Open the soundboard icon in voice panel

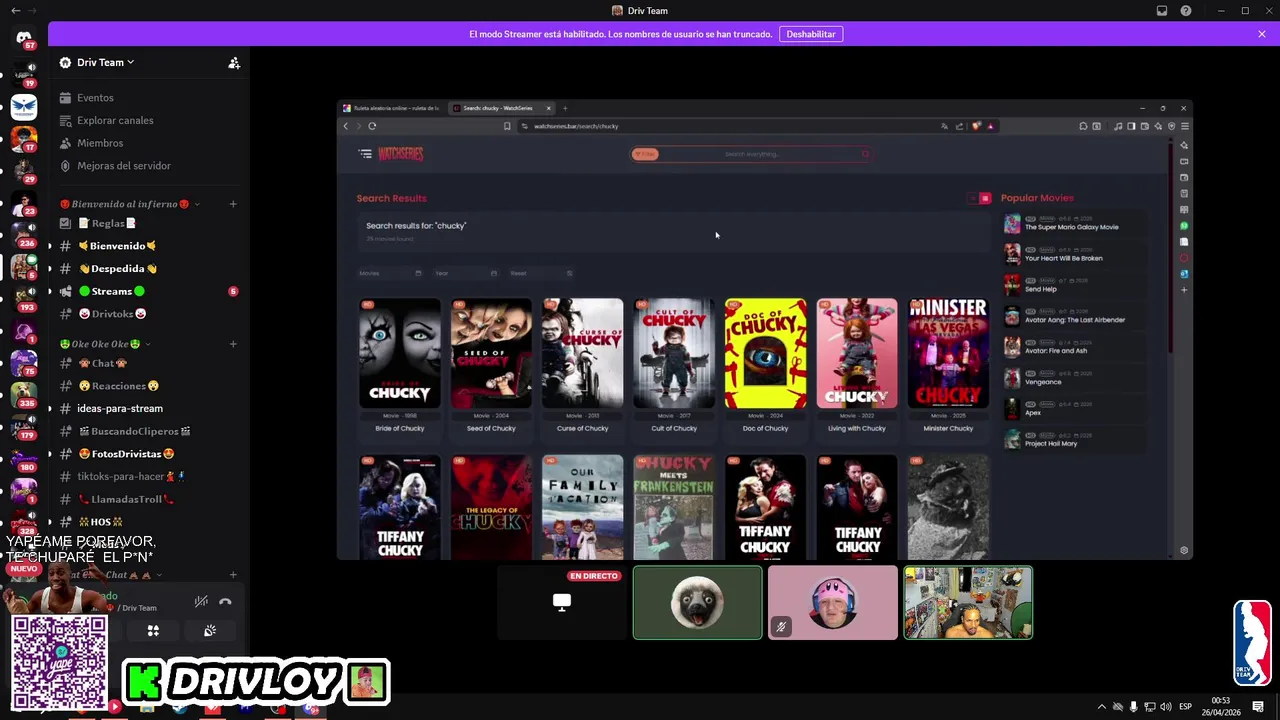(x=210, y=631)
